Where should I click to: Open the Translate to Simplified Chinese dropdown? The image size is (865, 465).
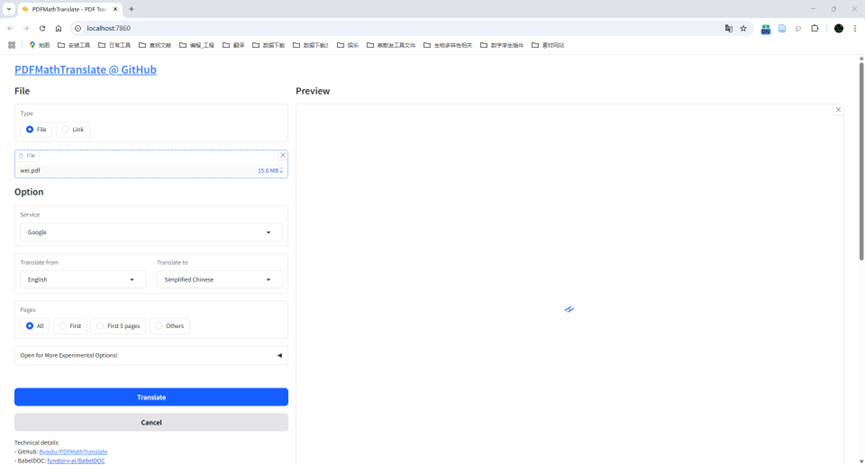click(x=220, y=280)
